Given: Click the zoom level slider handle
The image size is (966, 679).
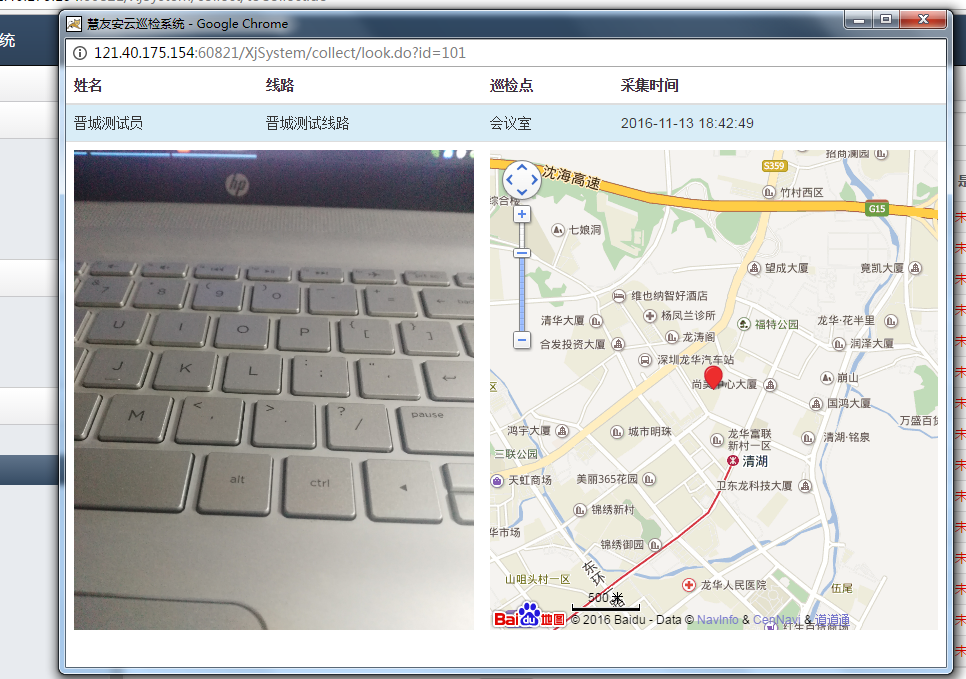Looking at the screenshot, I should click(521, 252).
